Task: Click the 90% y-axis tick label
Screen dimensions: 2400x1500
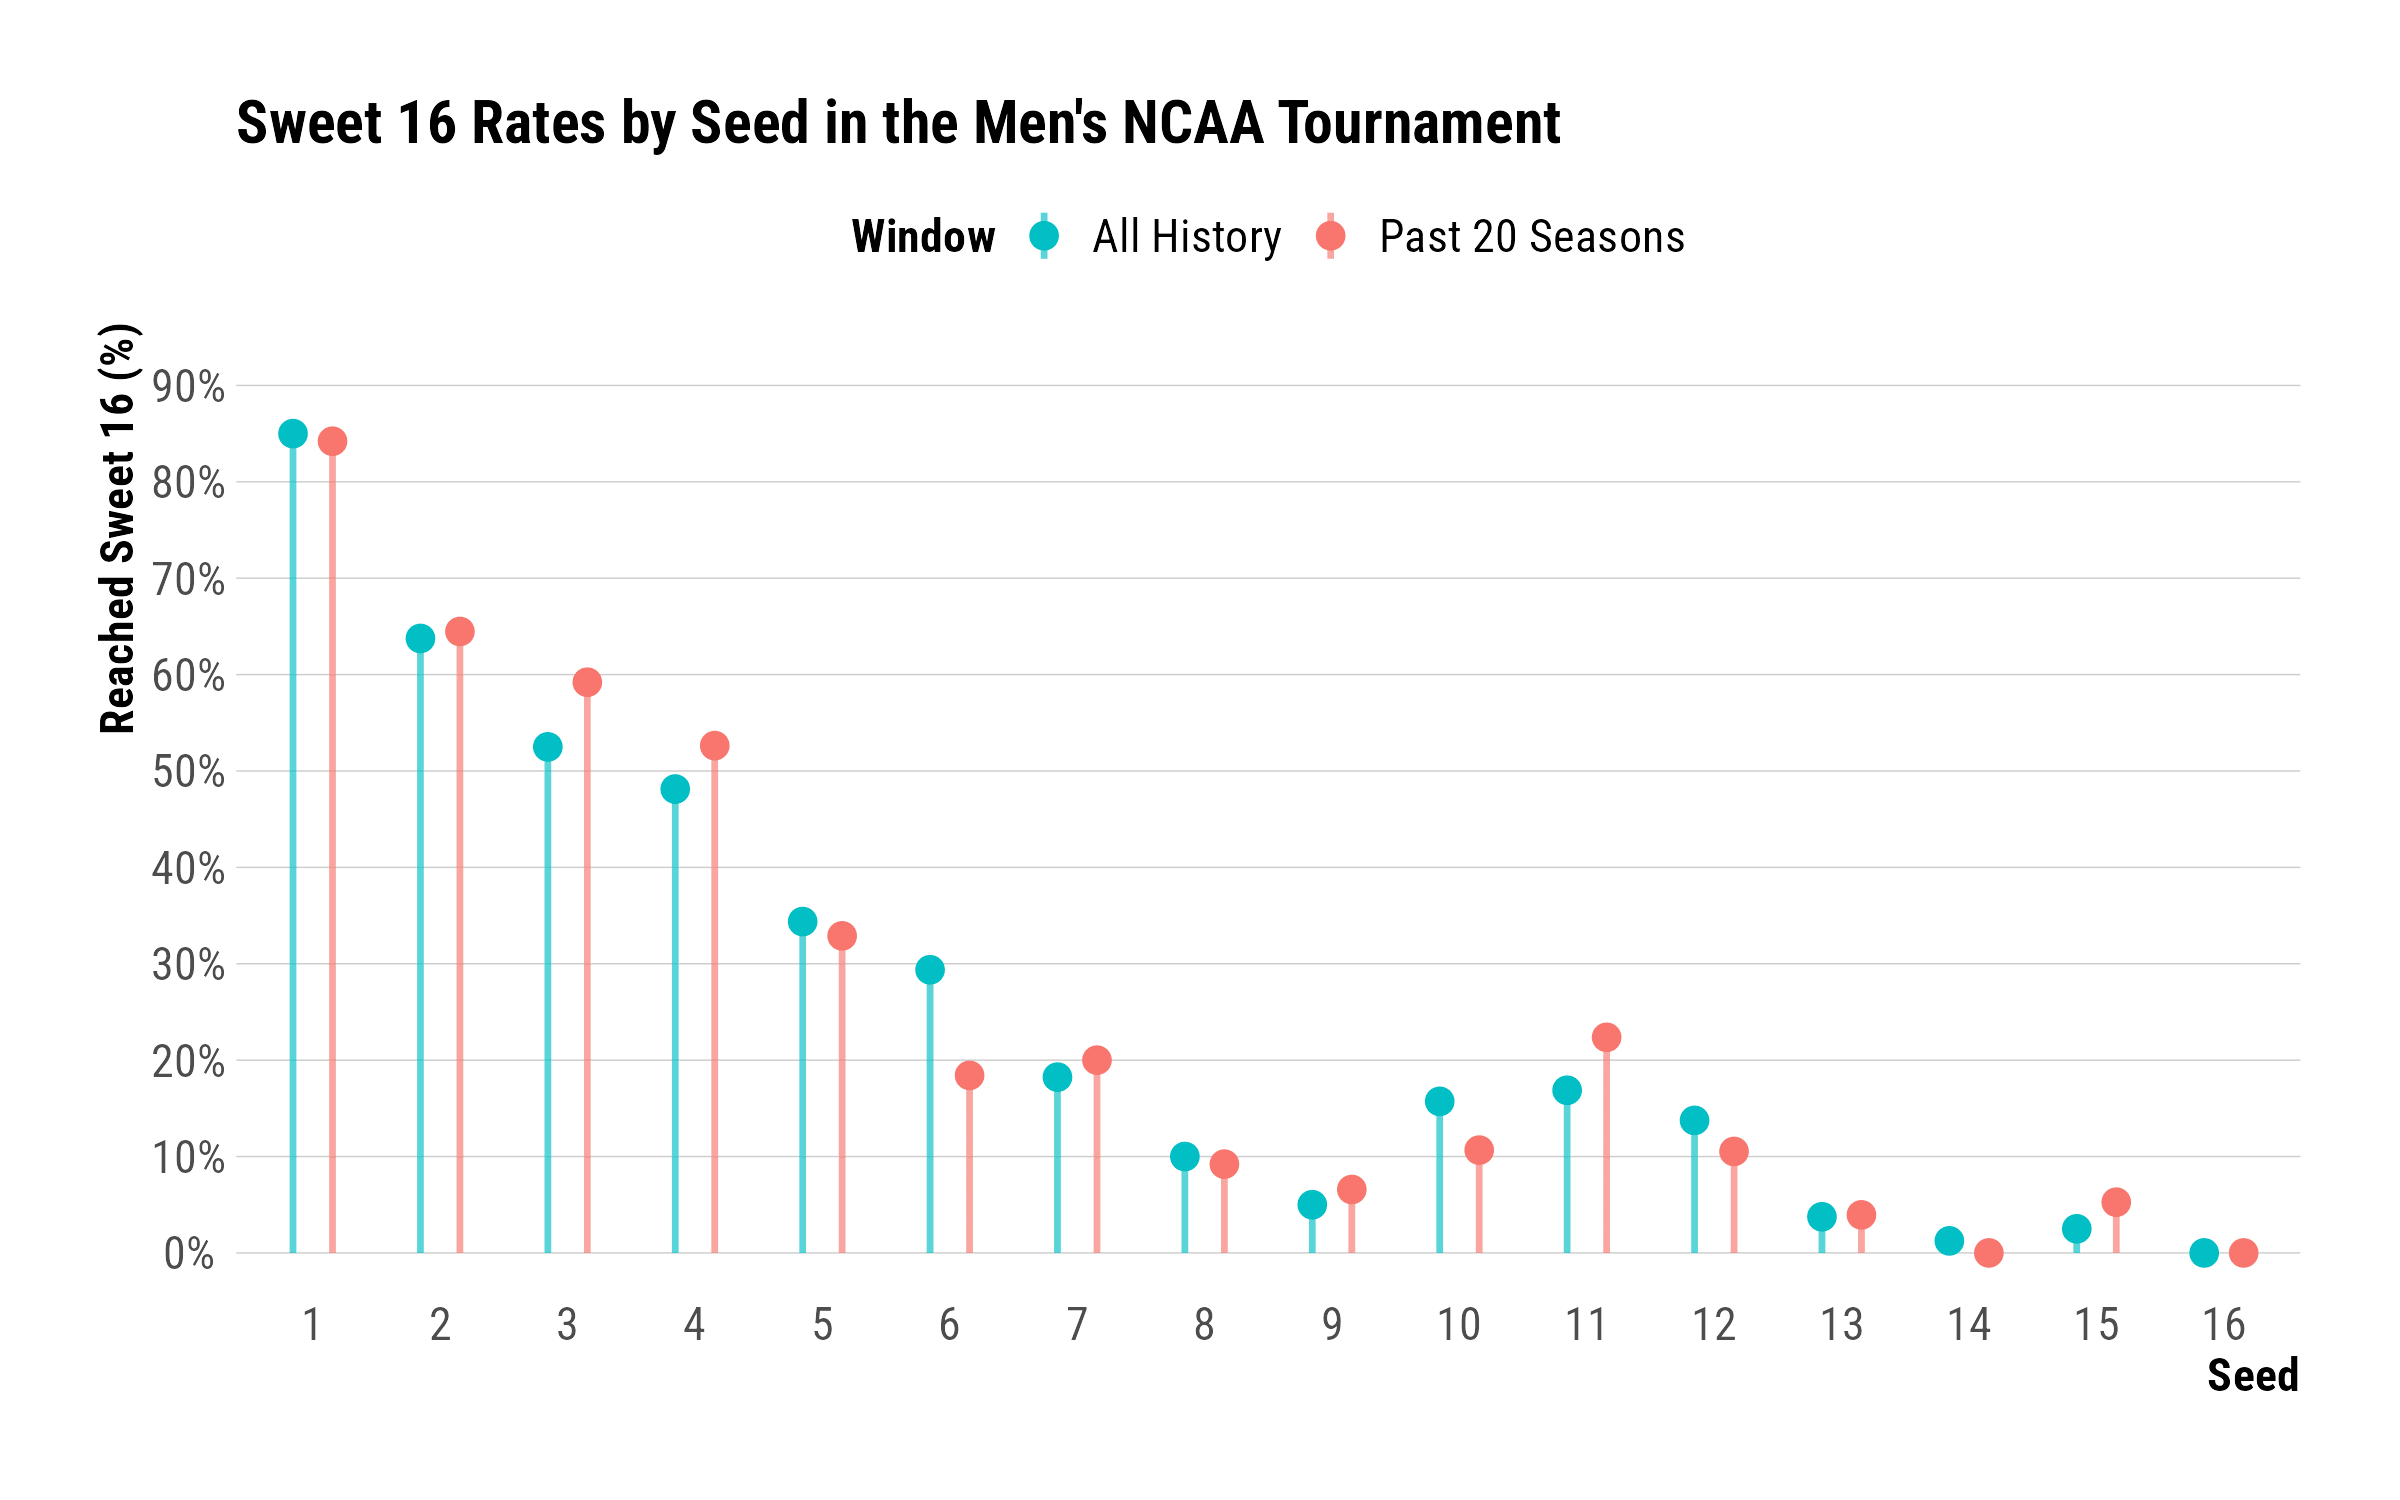Action: pos(189,387)
